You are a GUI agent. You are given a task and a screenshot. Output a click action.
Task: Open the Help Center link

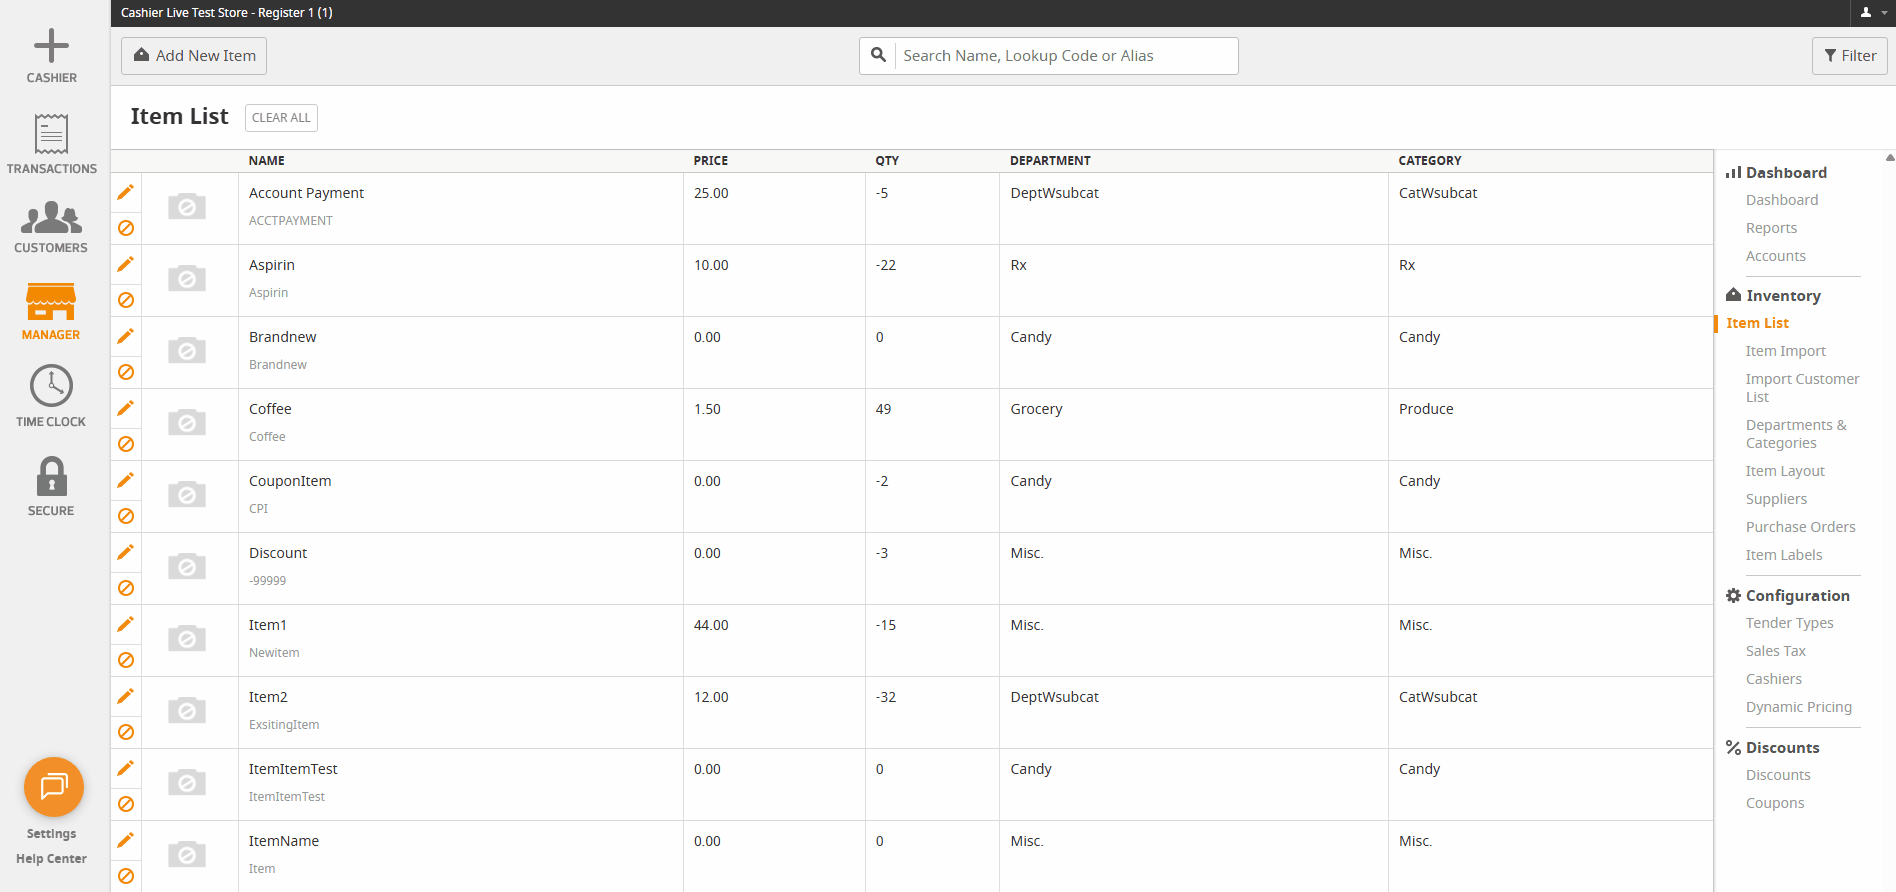coord(51,859)
